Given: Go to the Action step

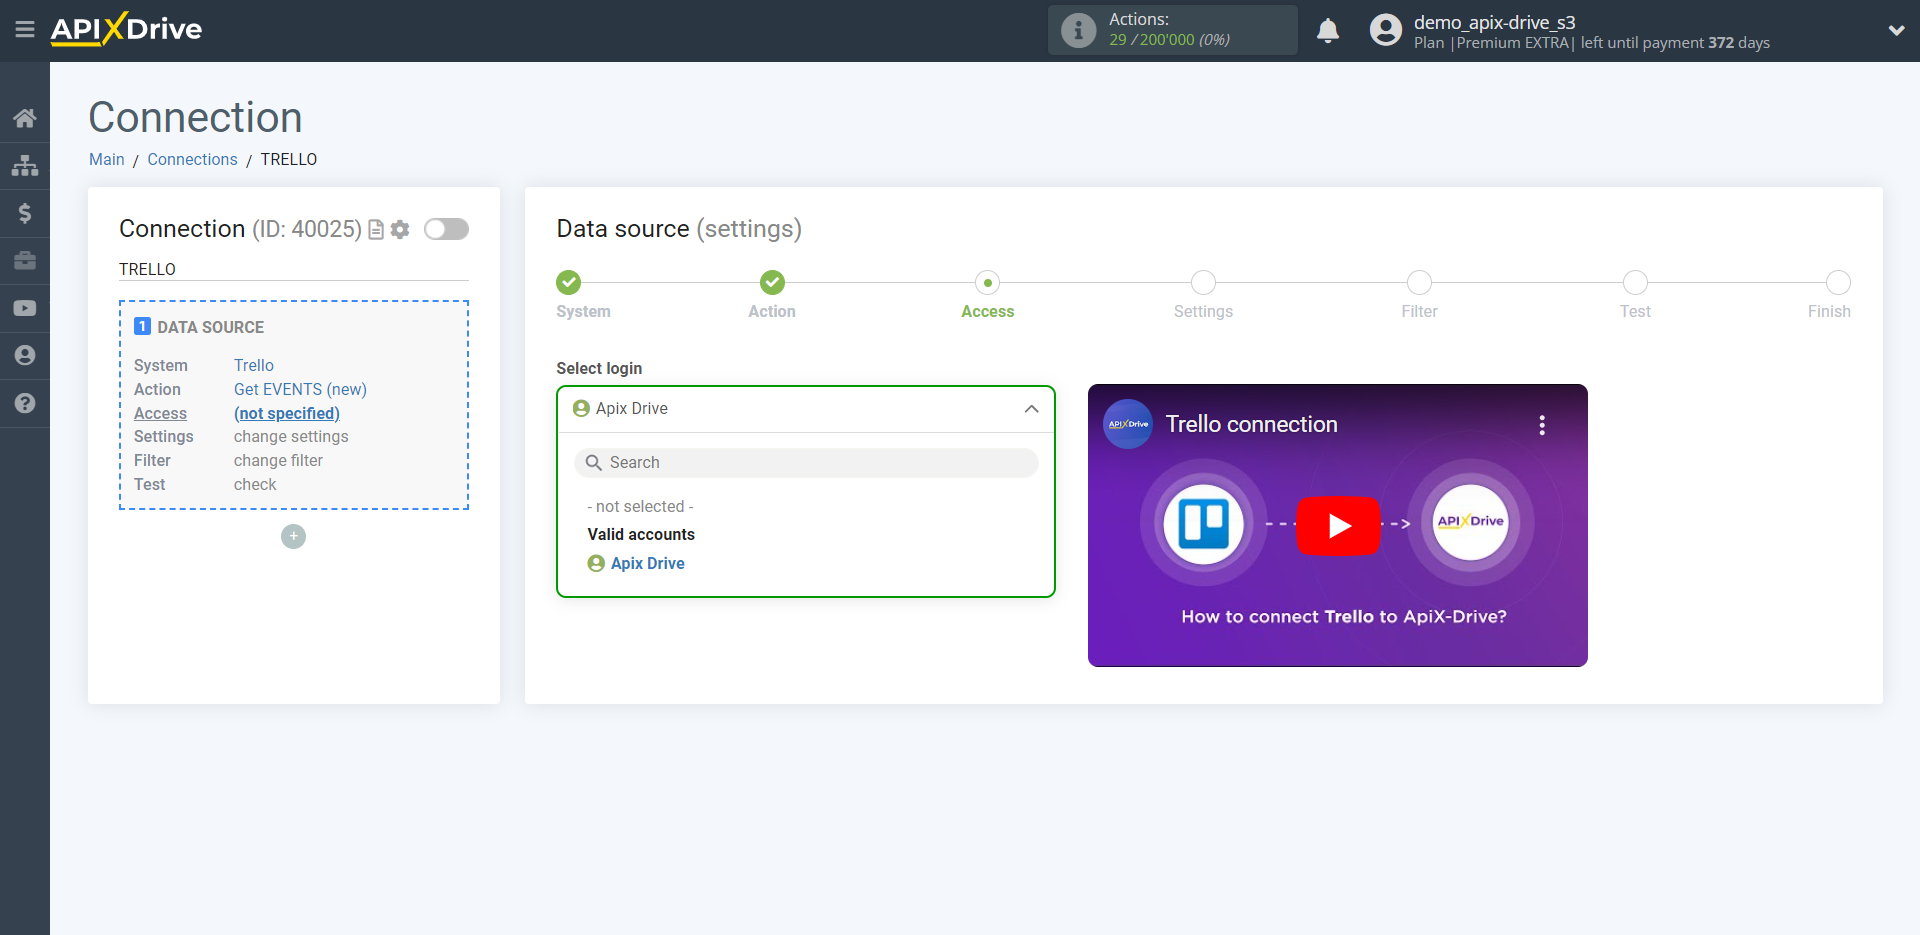Looking at the screenshot, I should (772, 283).
